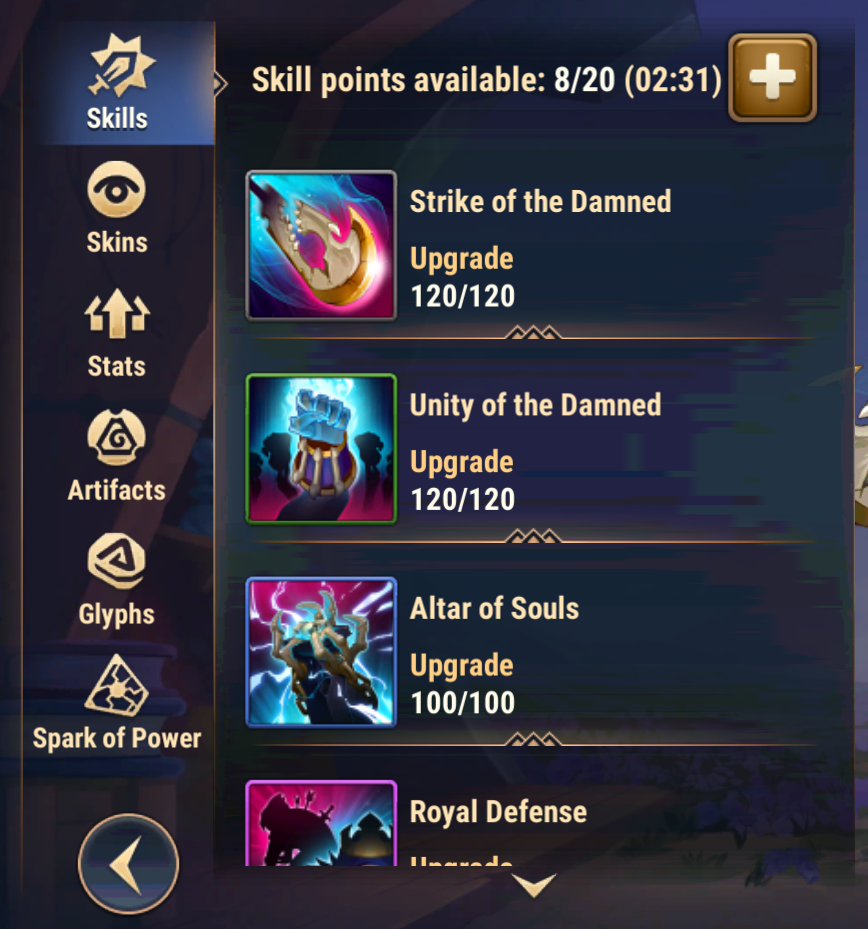Image resolution: width=868 pixels, height=929 pixels.
Task: Select the Glyphs icon
Action: click(117, 561)
